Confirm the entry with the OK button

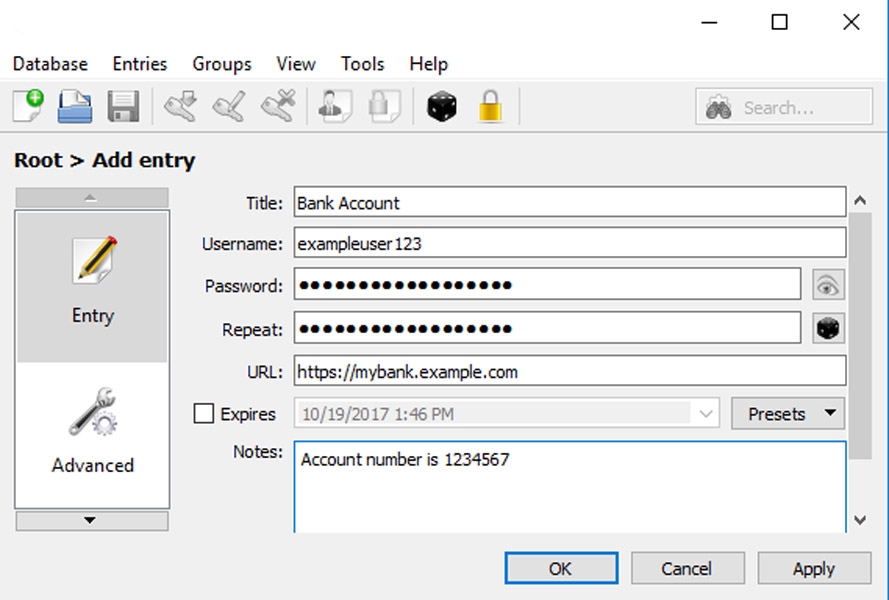[560, 568]
